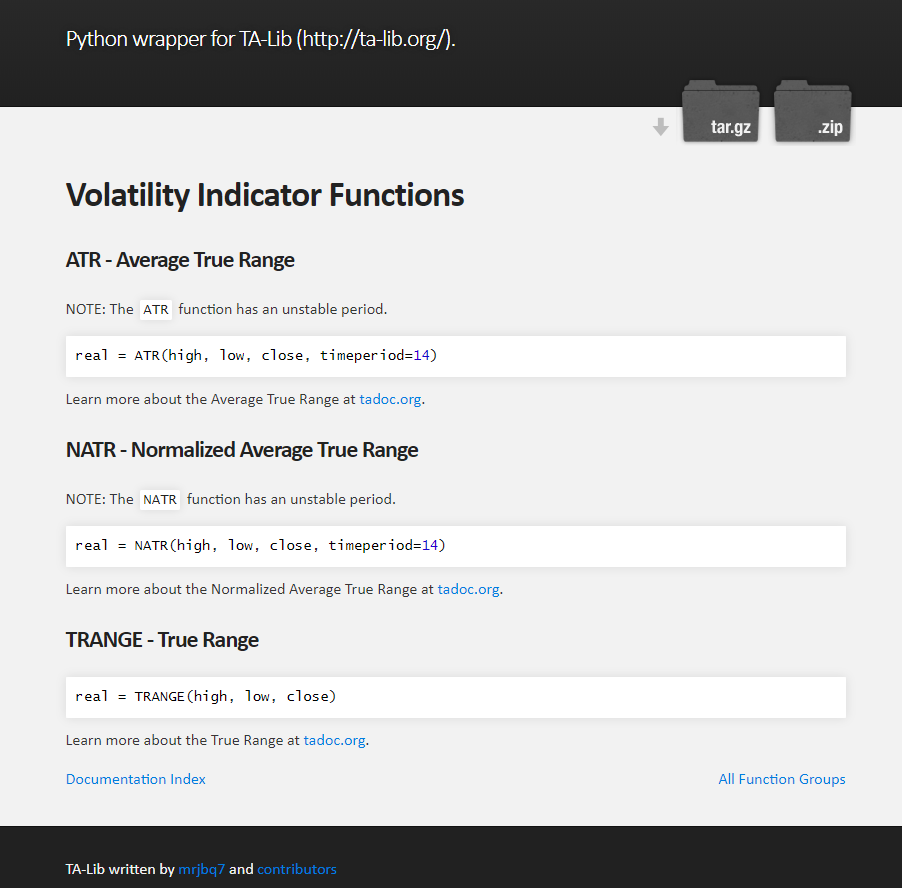902x888 pixels.
Task: Click the TRANGE code example block
Action: [456, 697]
